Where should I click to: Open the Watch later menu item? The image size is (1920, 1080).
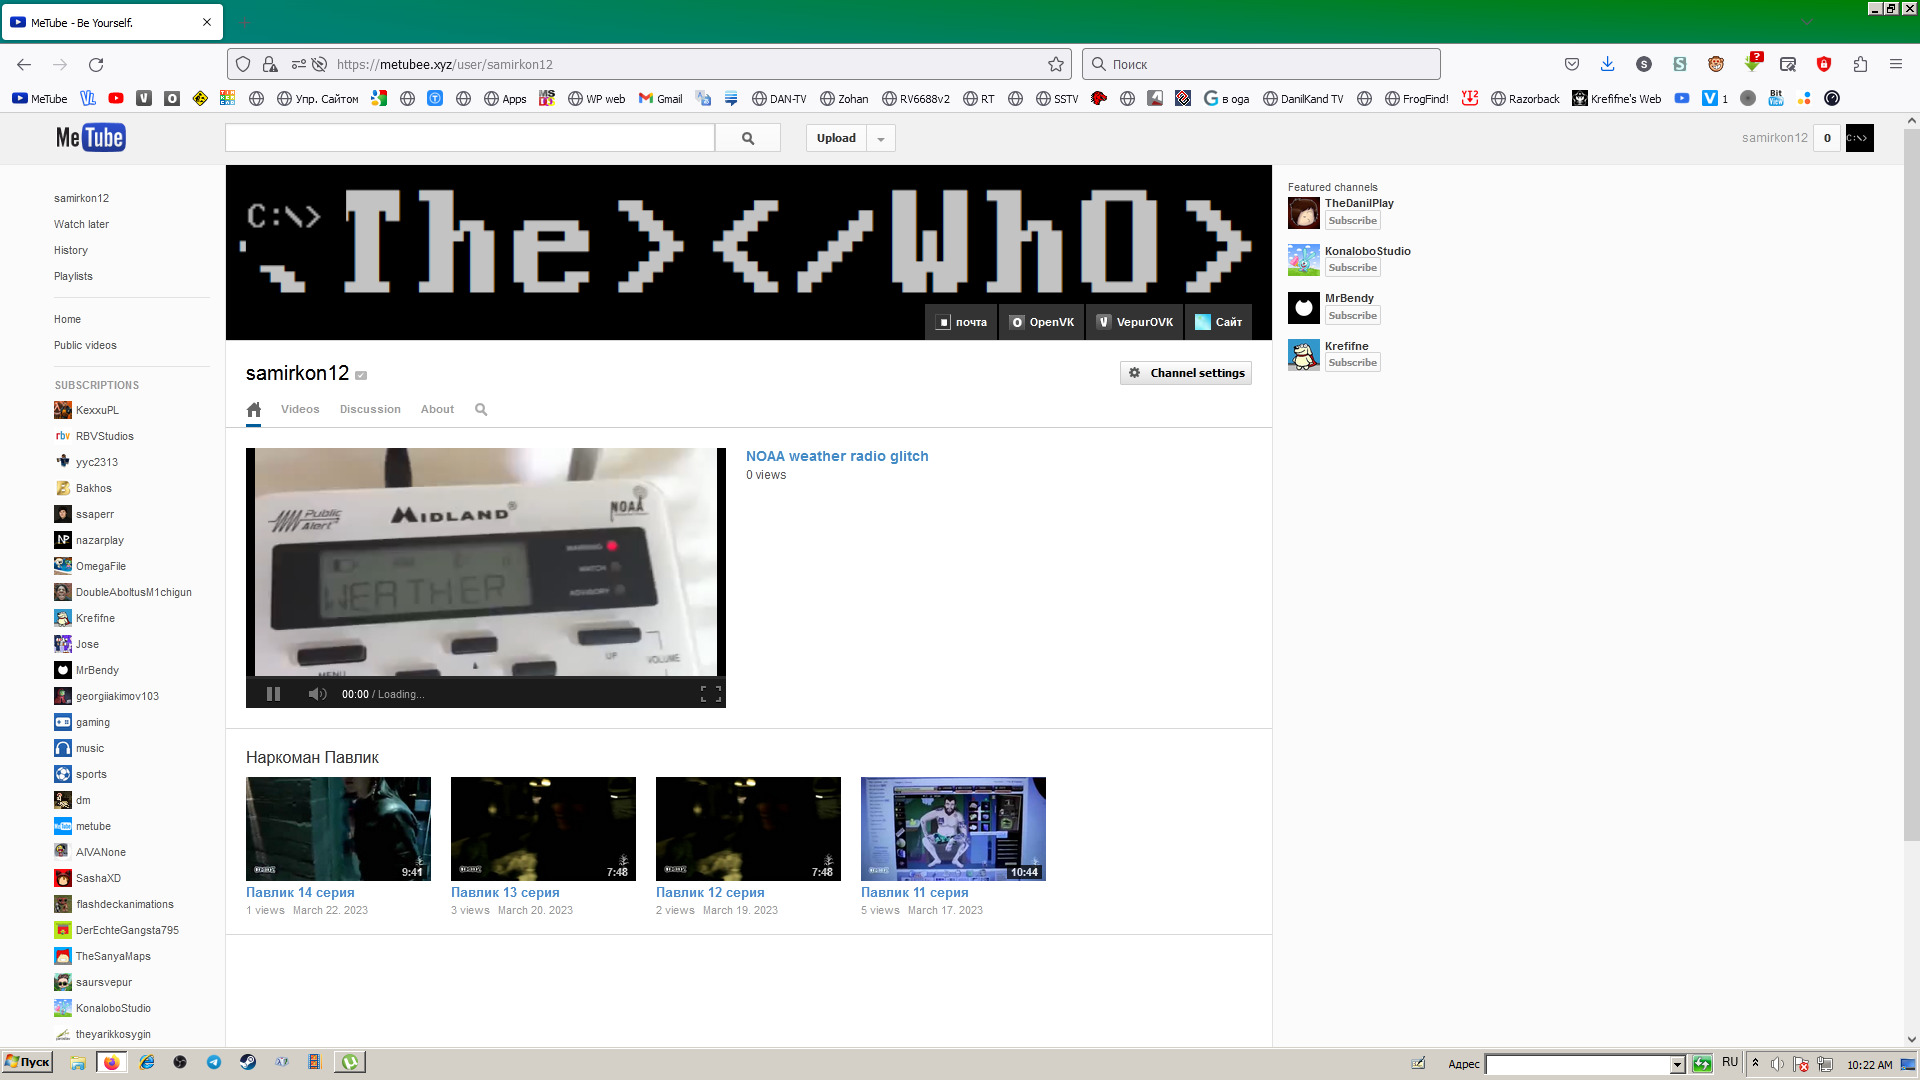(82, 223)
